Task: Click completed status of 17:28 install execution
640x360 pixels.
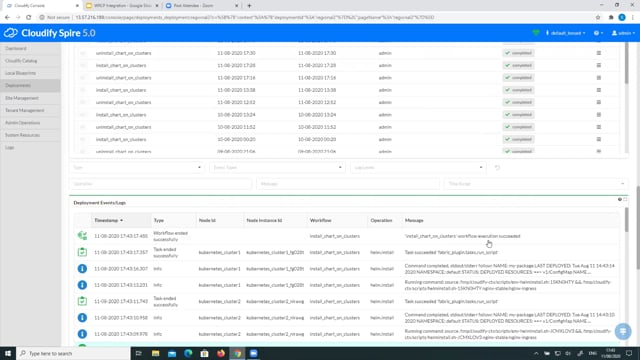Action: pyautogui.click(x=518, y=65)
